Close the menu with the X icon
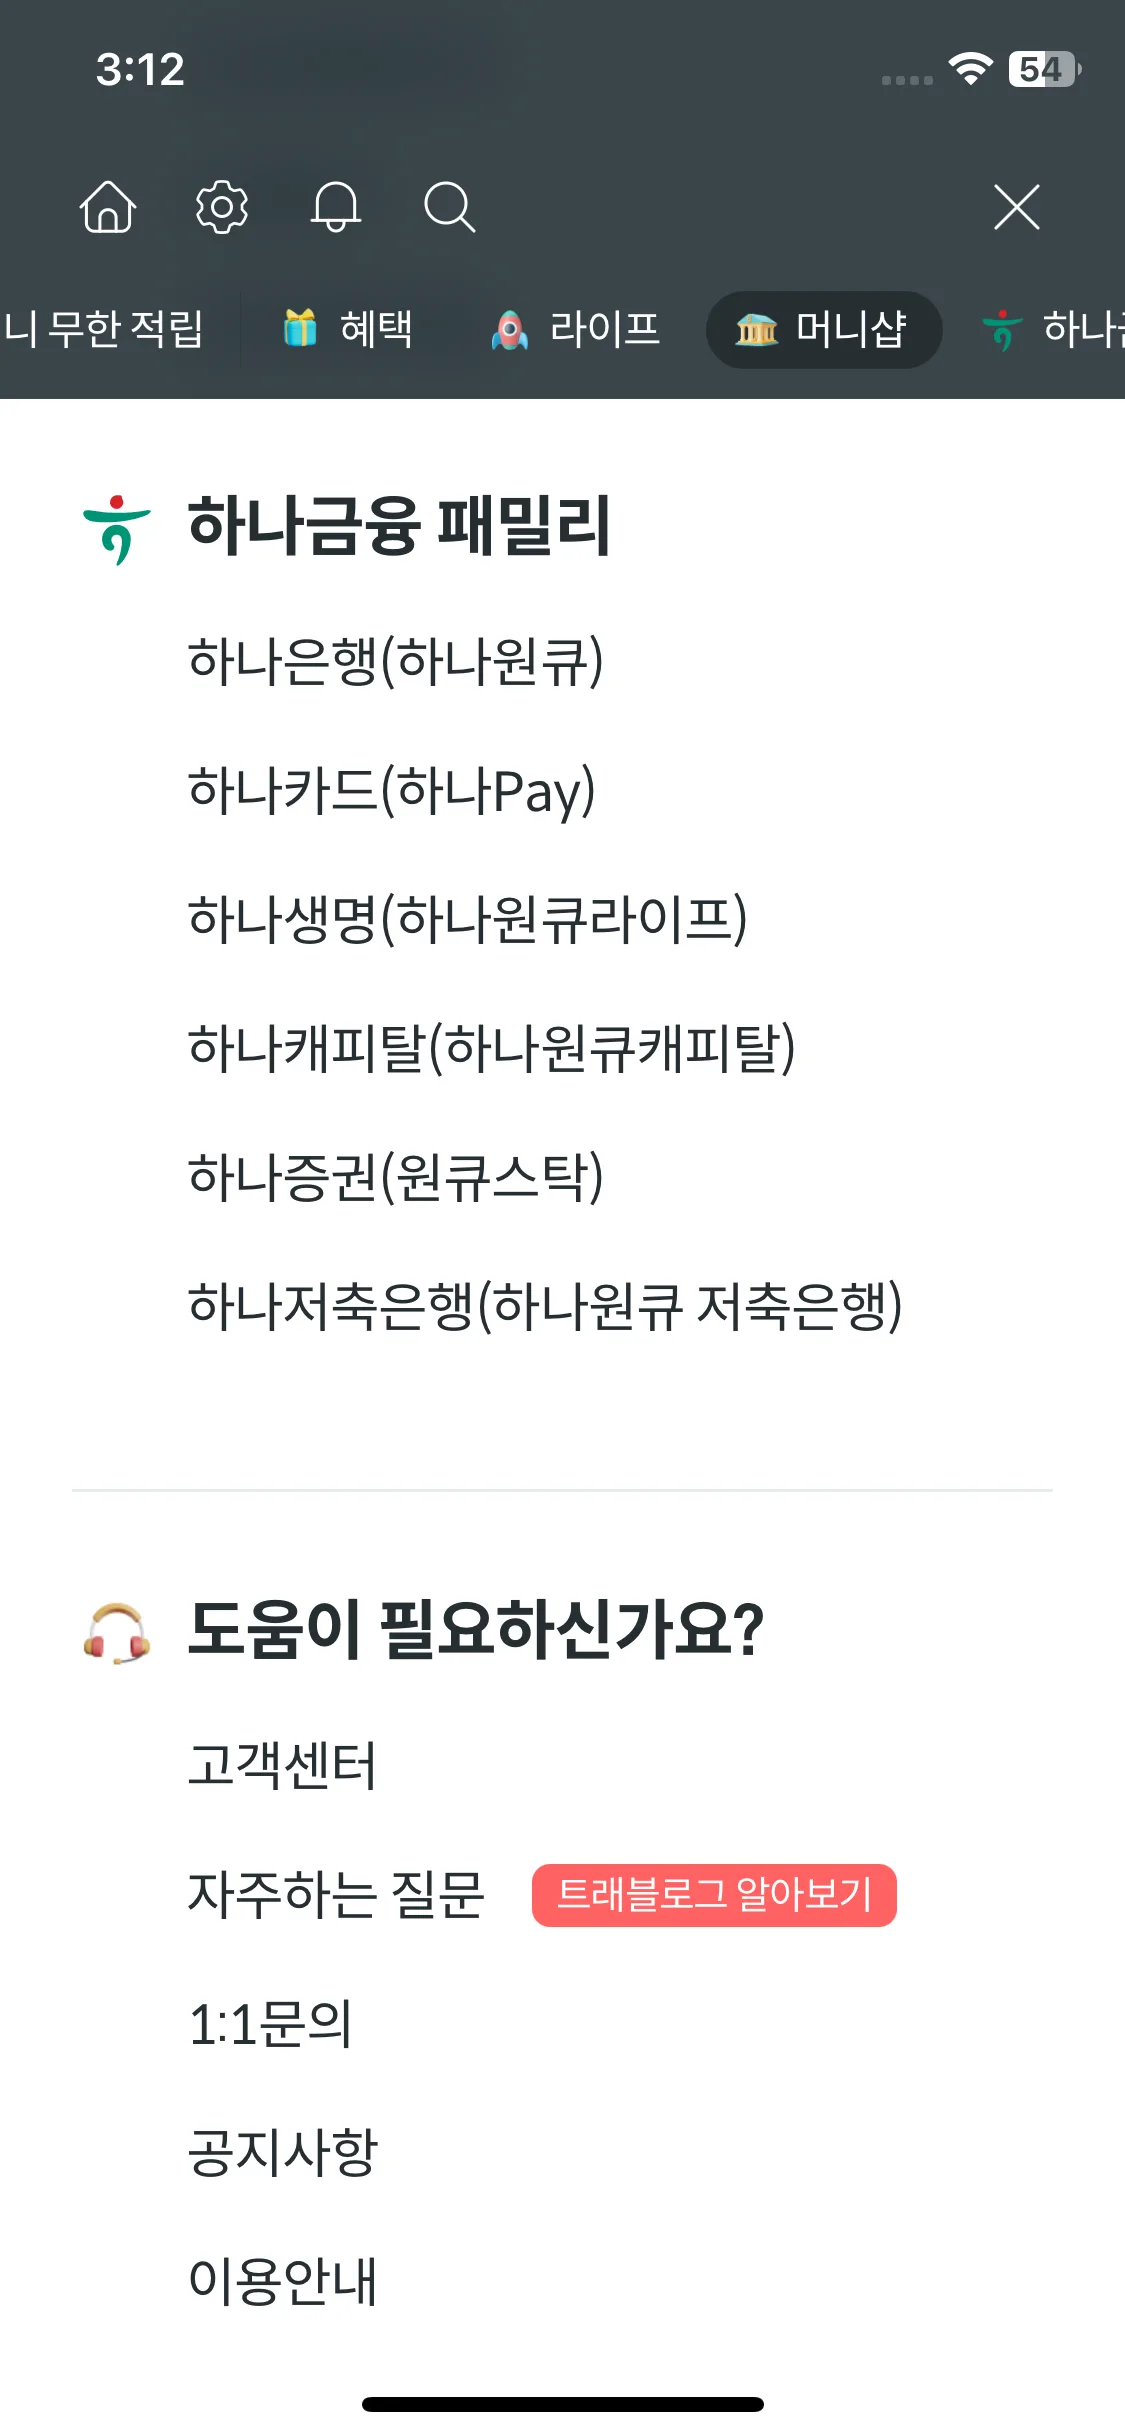Viewport: 1125px width, 2436px height. (x=1017, y=207)
